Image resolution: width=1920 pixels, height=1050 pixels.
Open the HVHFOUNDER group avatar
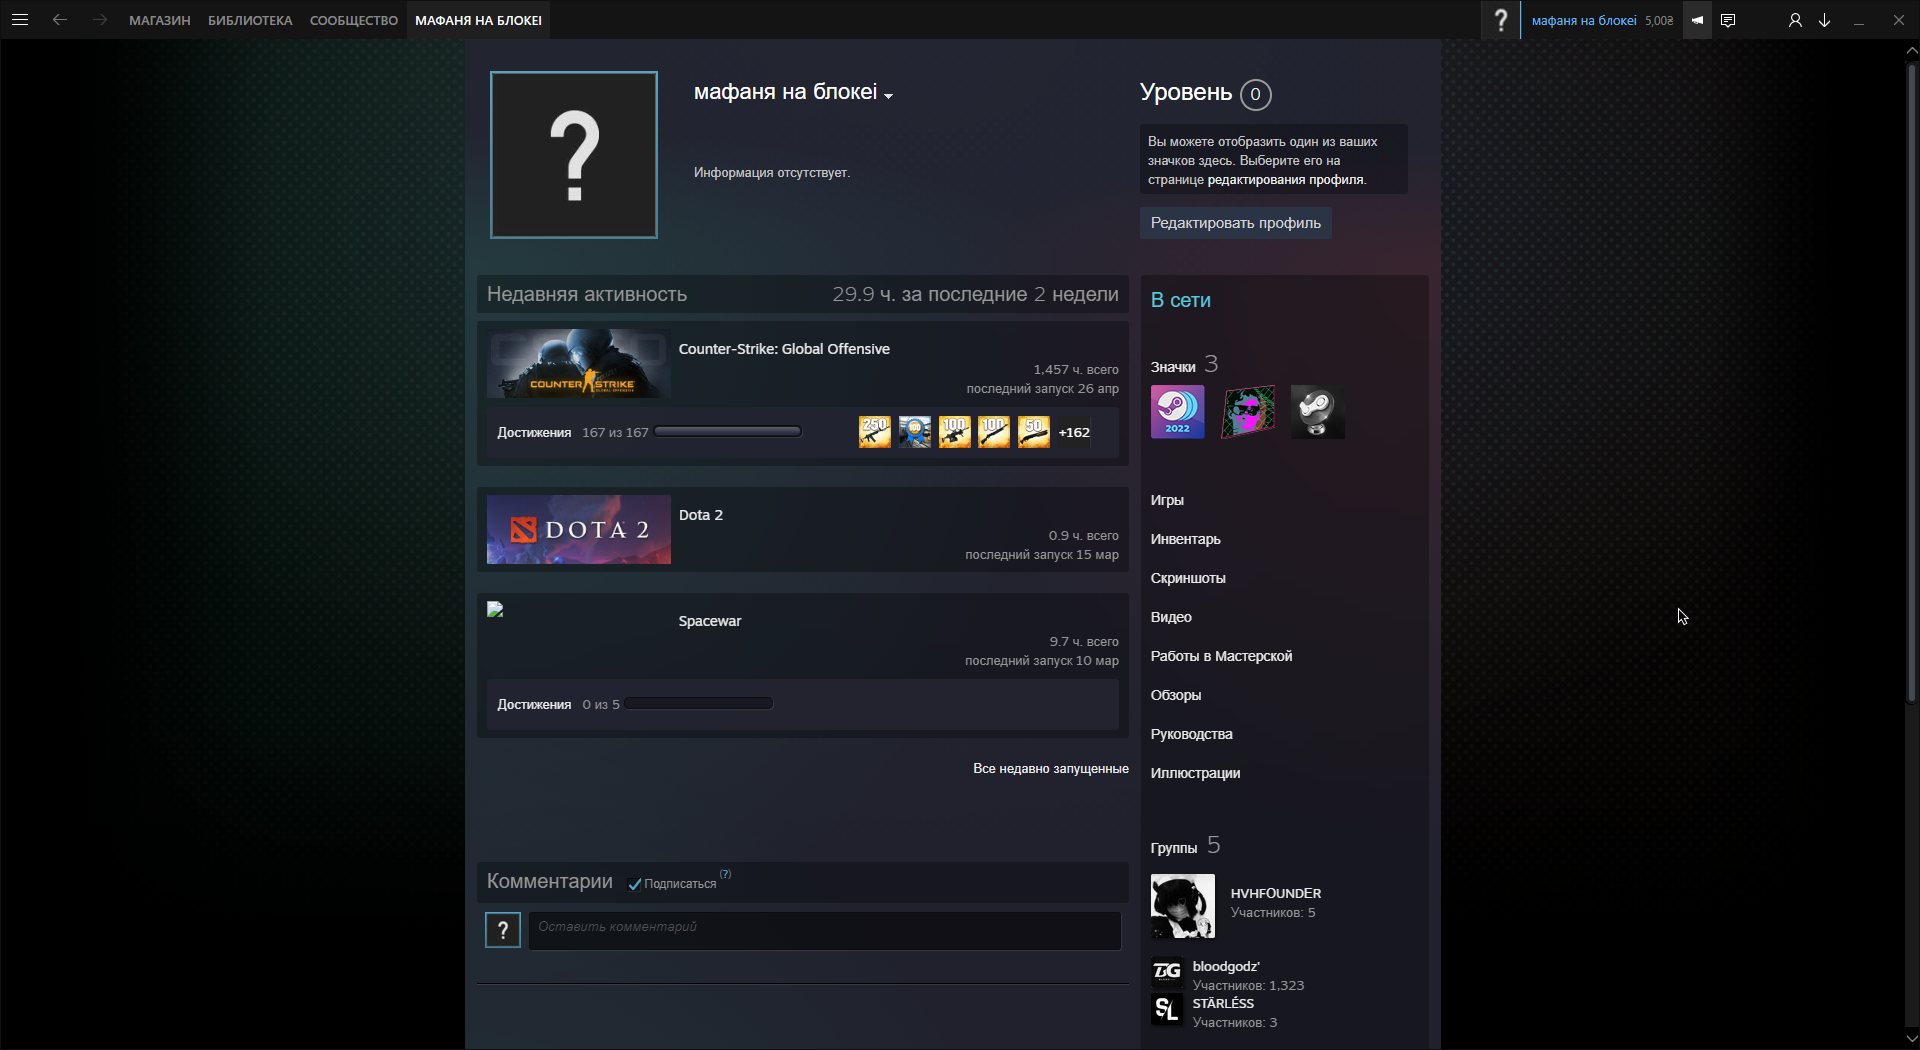(1183, 906)
